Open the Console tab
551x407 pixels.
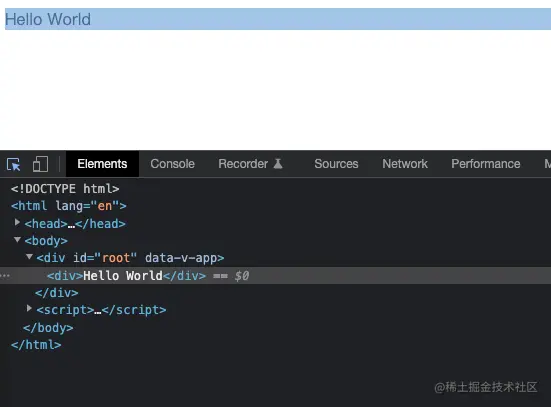click(x=172, y=164)
